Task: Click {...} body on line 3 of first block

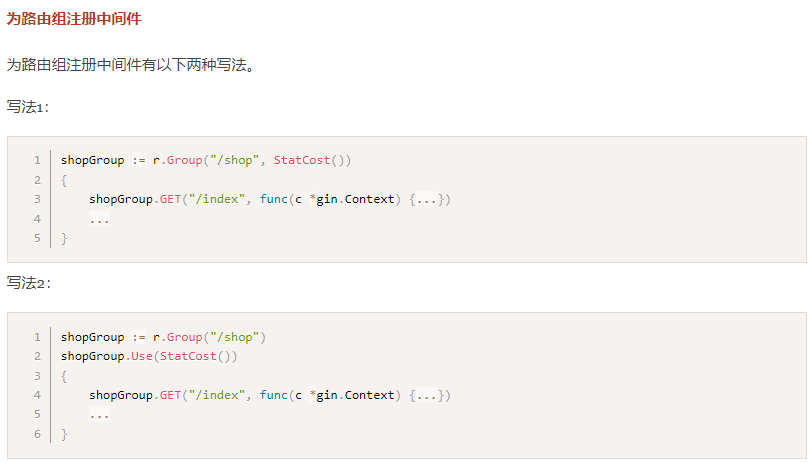Action: 427,199
